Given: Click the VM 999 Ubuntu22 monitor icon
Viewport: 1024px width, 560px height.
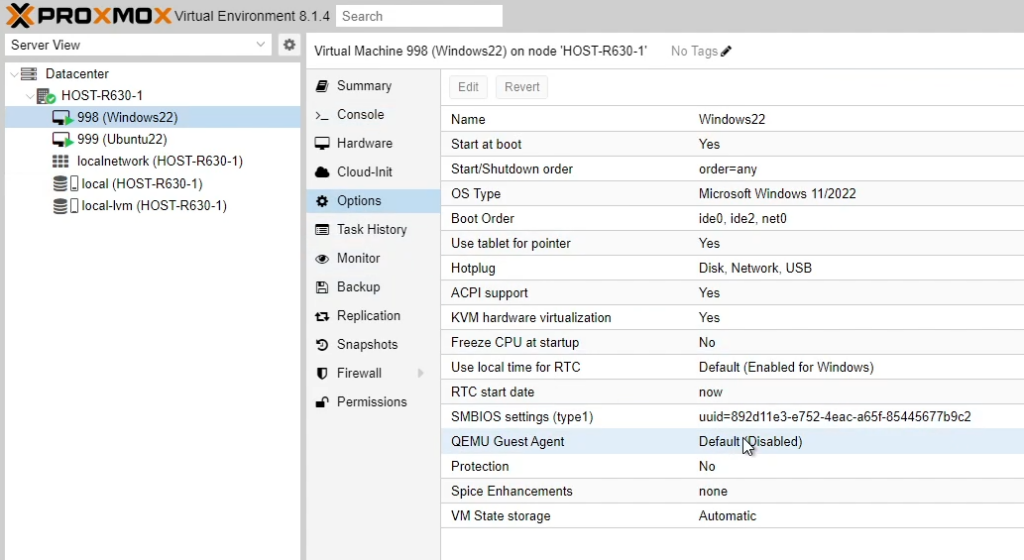Looking at the screenshot, I should coord(61,140).
